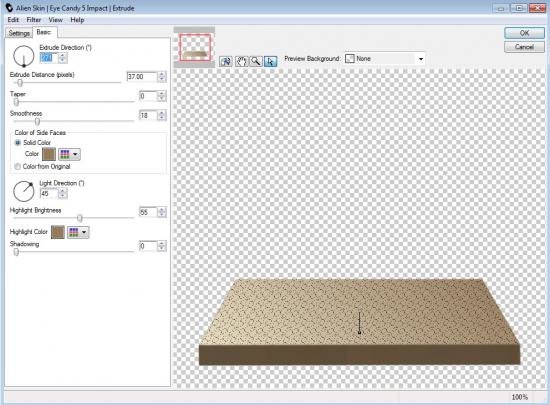The image size is (550, 405).
Task: Click the Cancel button
Action: [524, 47]
